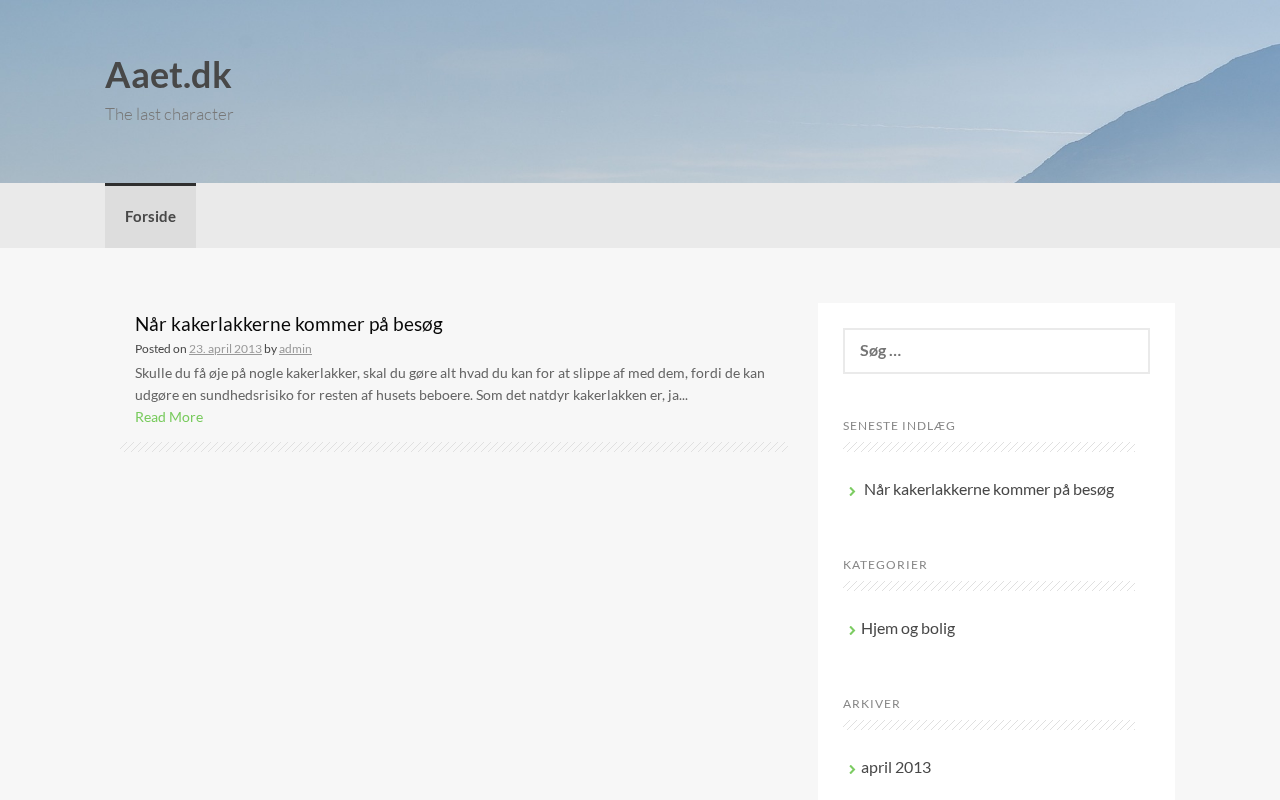
Task: Click the Arkiver widget heading
Action: click(x=872, y=704)
